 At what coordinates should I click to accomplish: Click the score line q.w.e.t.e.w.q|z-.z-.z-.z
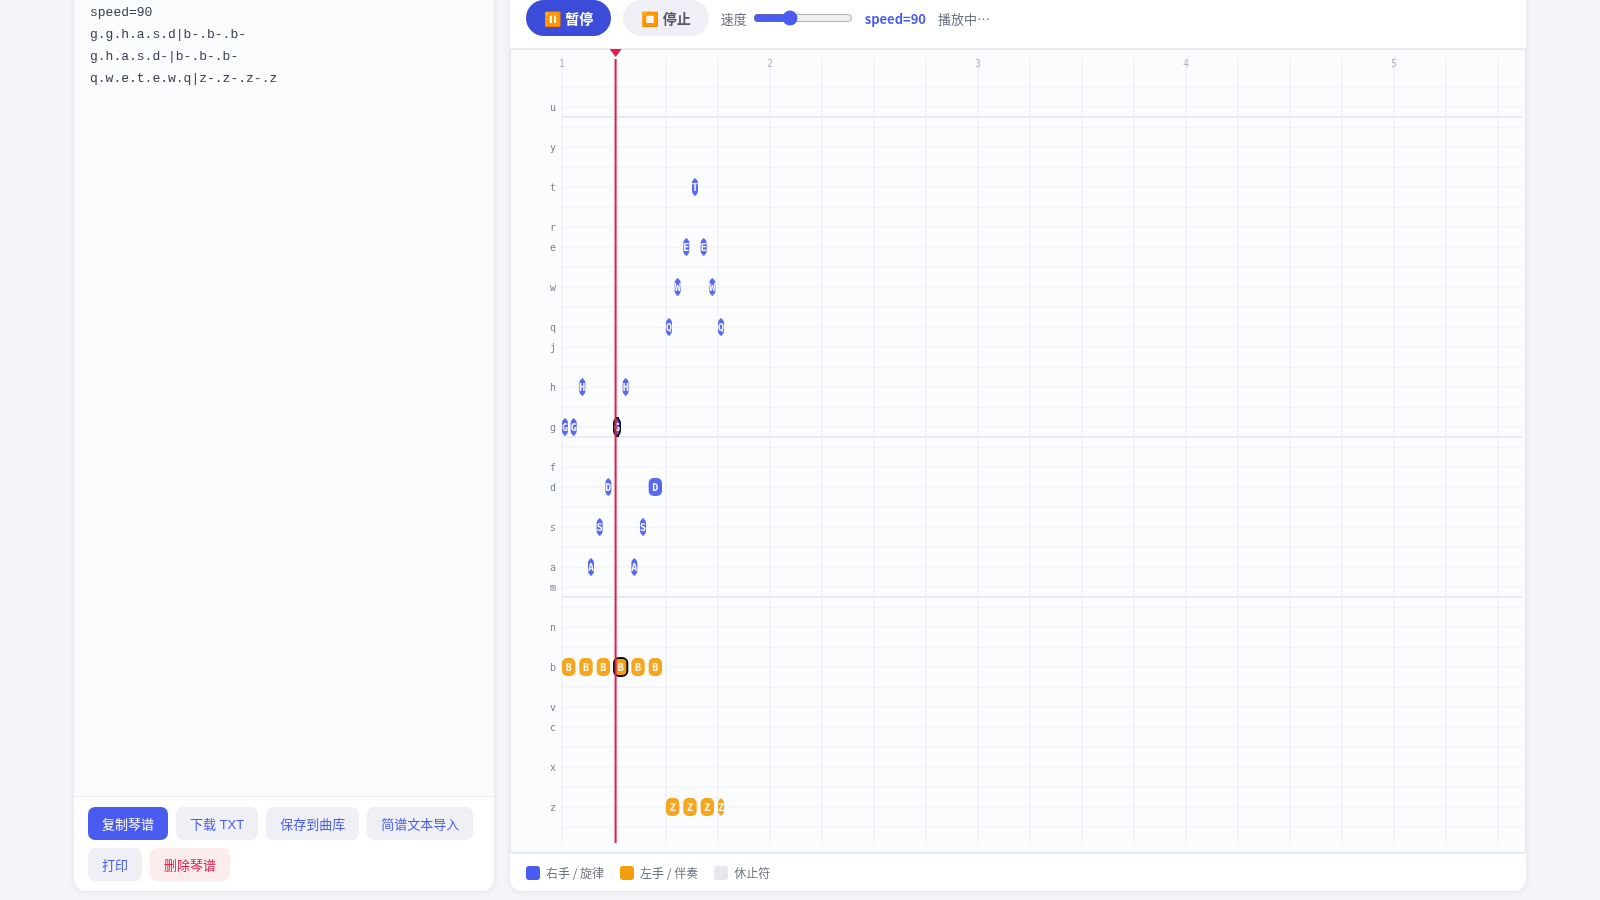[184, 78]
